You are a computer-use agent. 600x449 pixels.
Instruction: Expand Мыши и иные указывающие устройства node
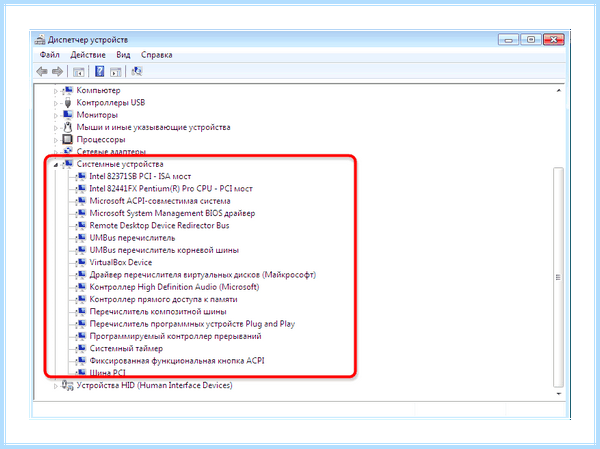[55, 128]
